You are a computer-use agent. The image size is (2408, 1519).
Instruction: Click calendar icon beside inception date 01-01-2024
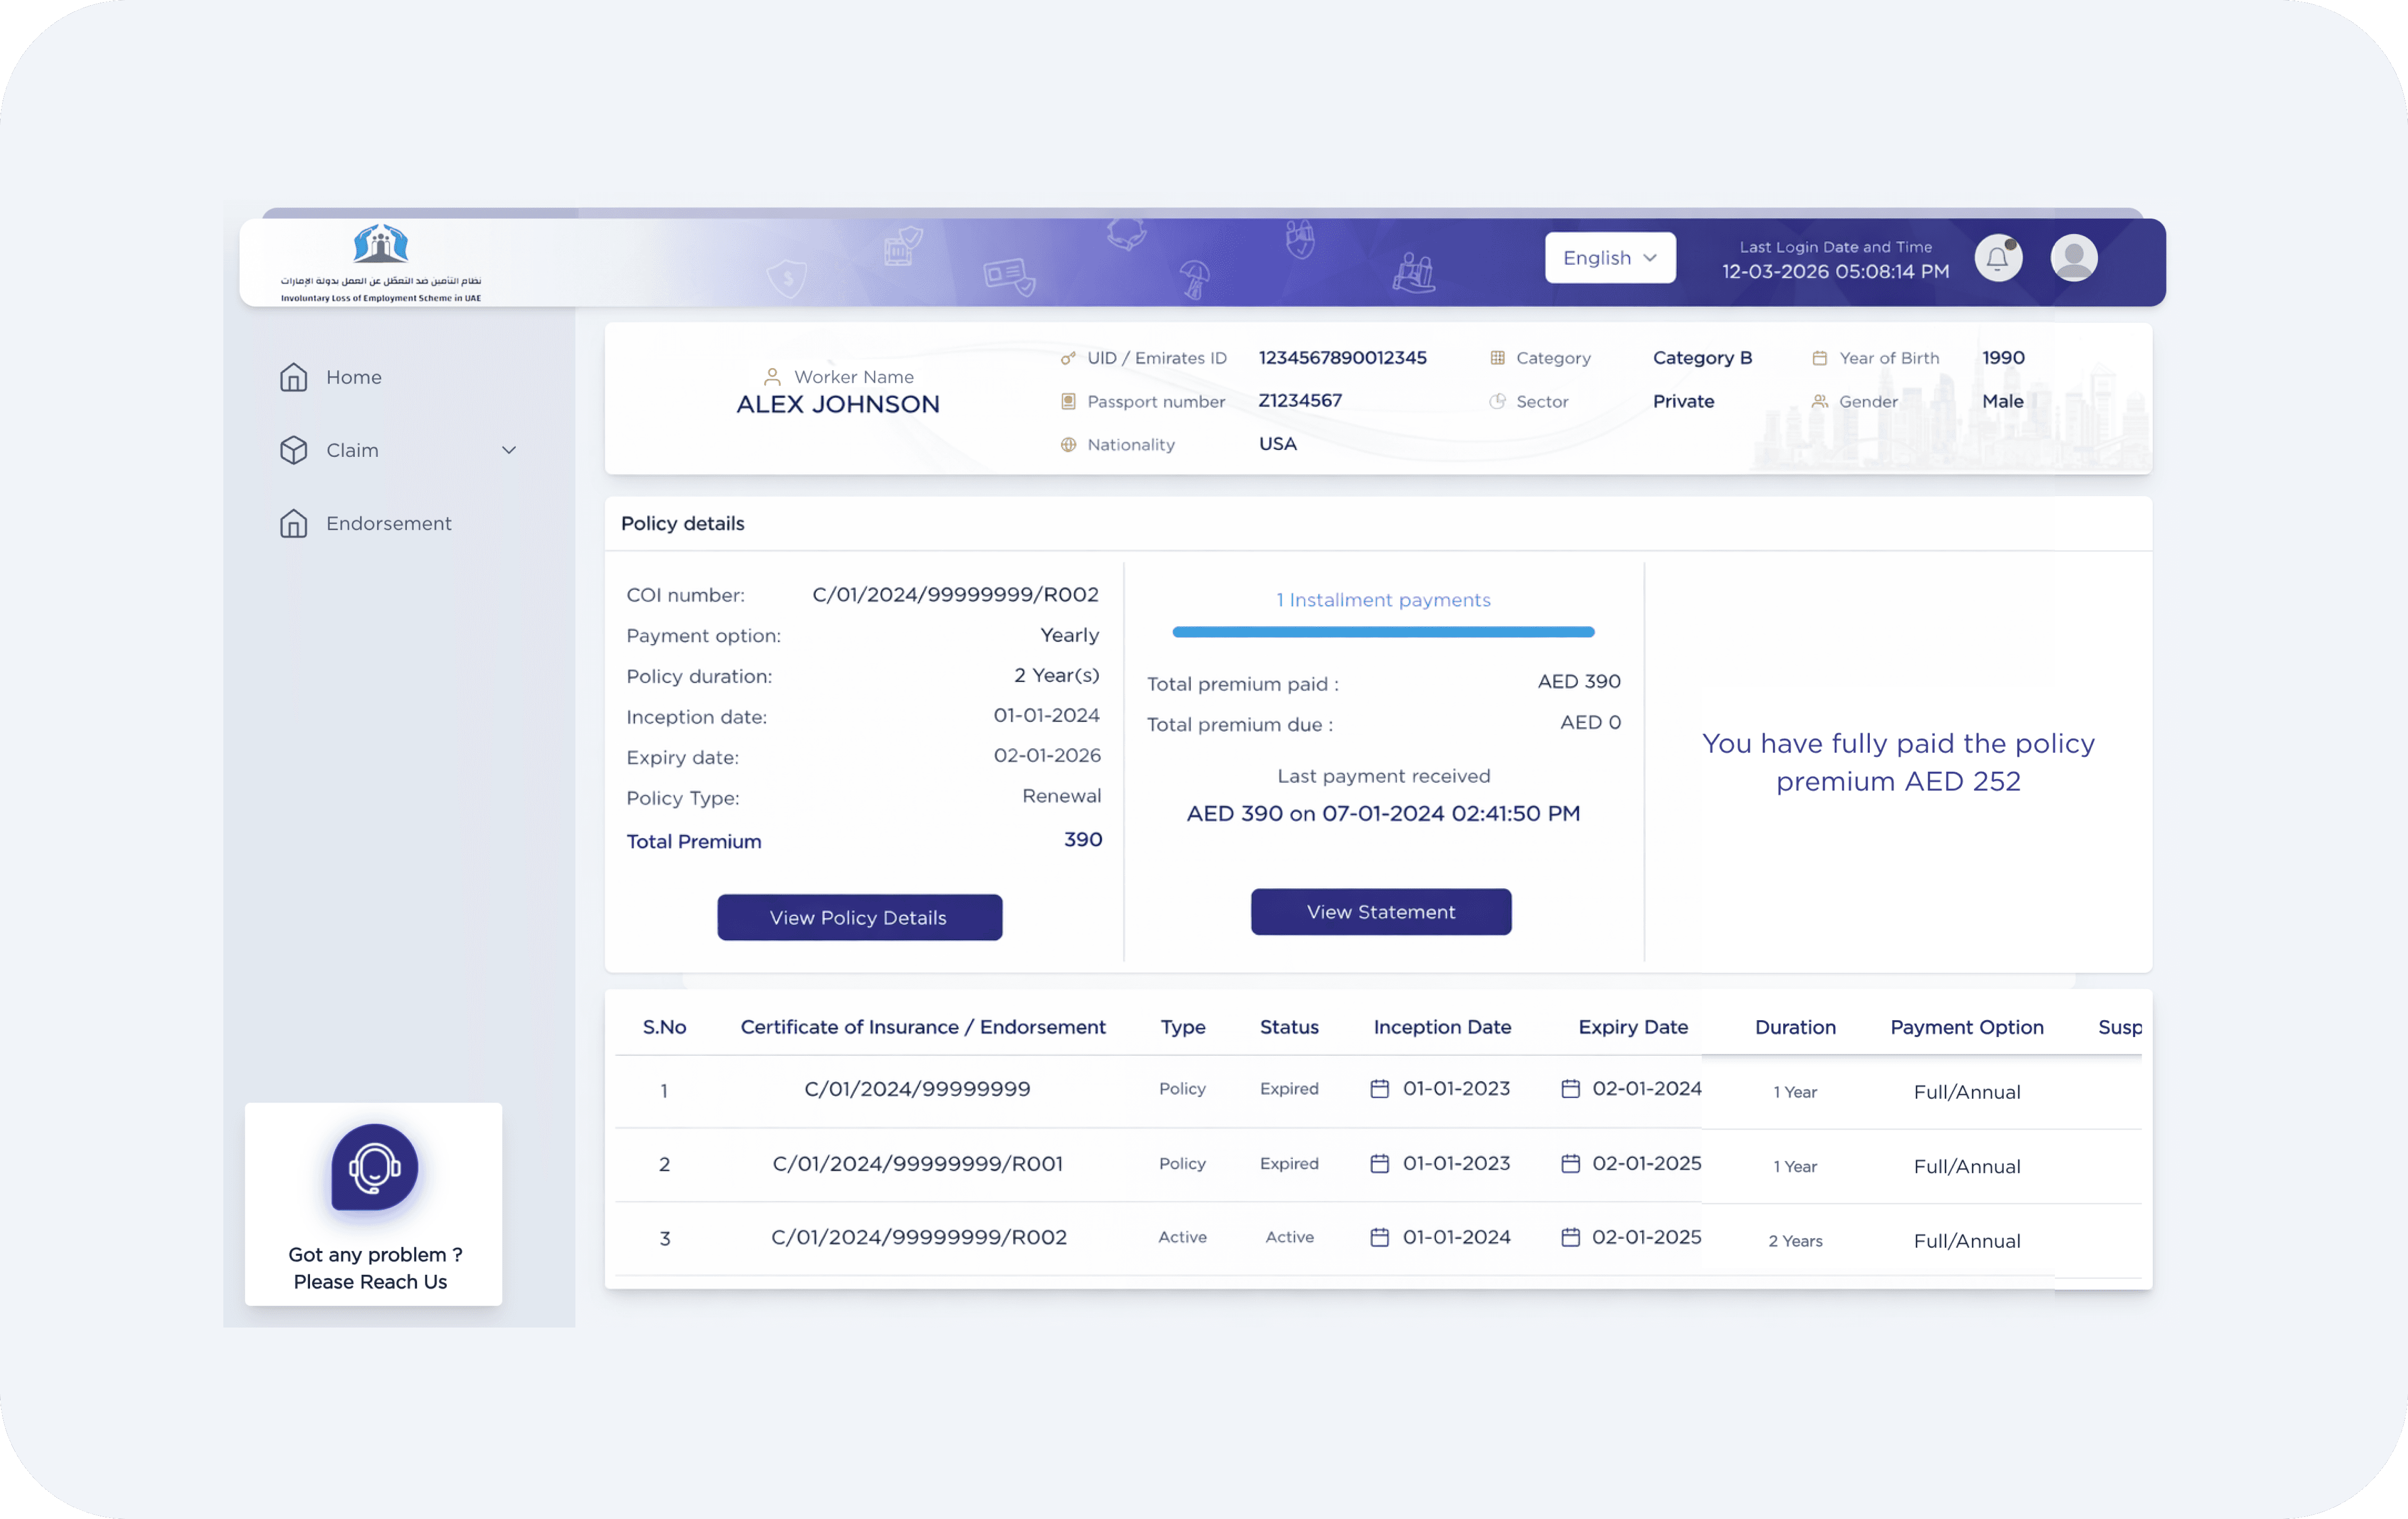click(x=1379, y=1237)
